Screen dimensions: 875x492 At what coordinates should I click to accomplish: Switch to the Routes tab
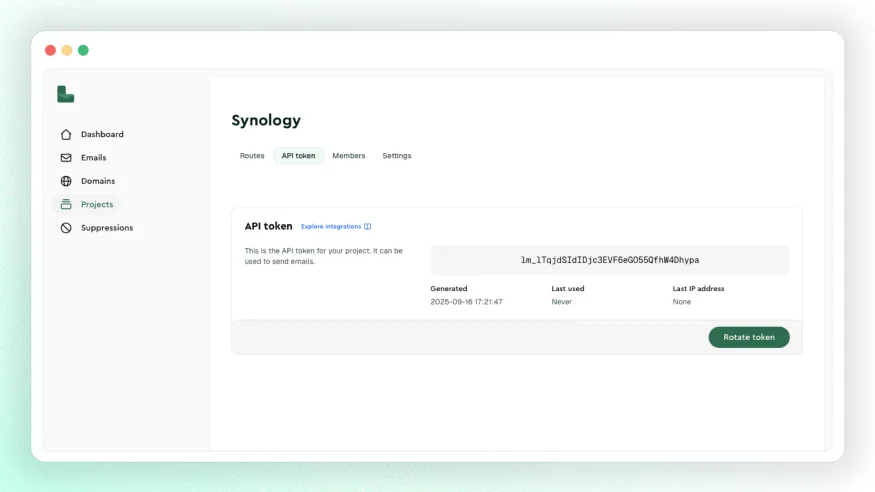252,156
